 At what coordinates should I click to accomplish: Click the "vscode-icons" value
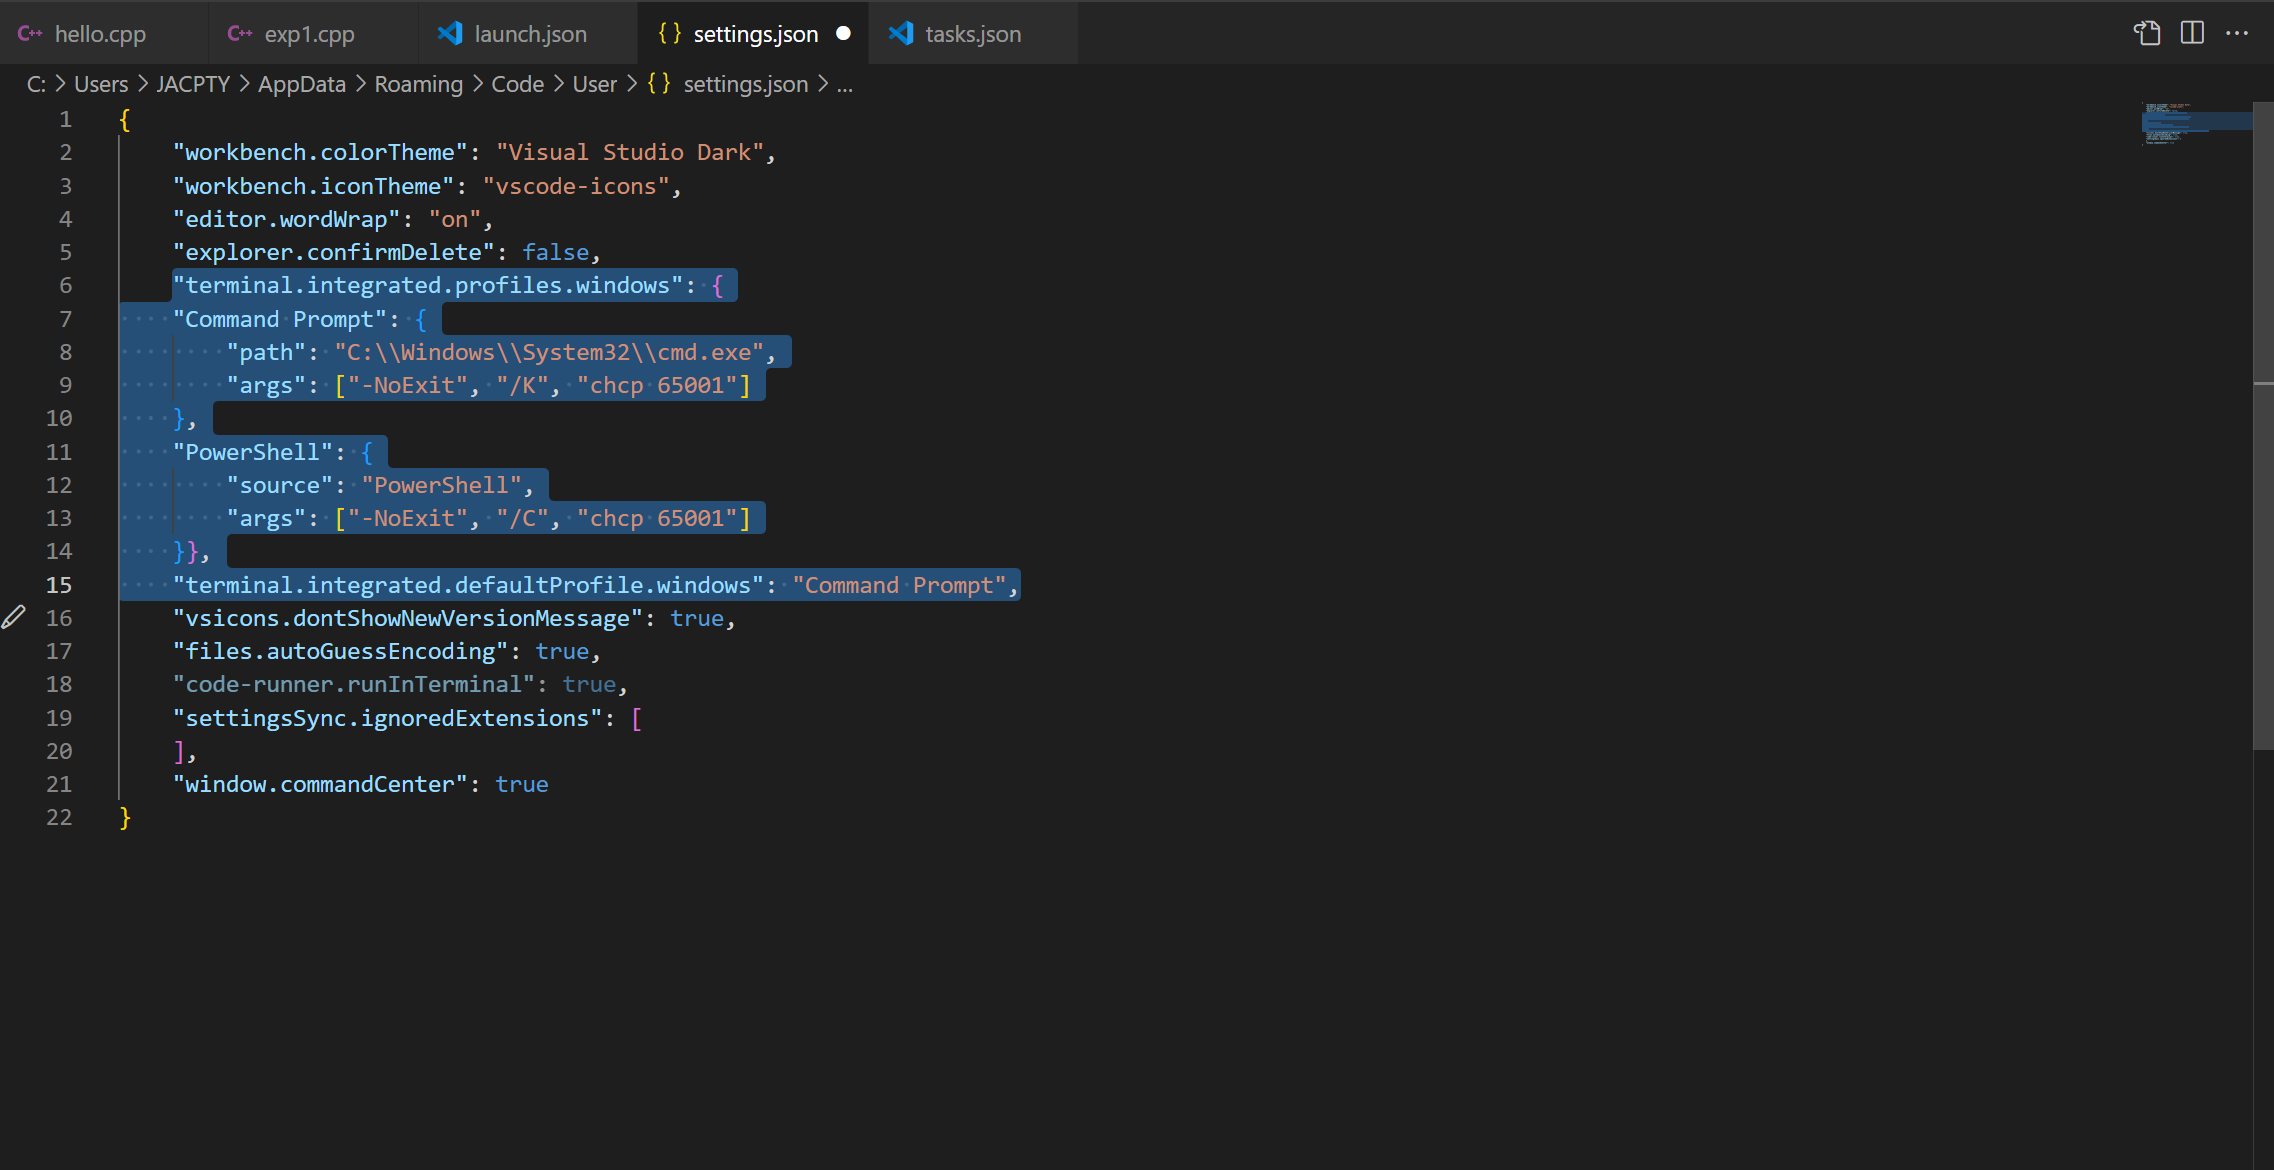[x=576, y=186]
